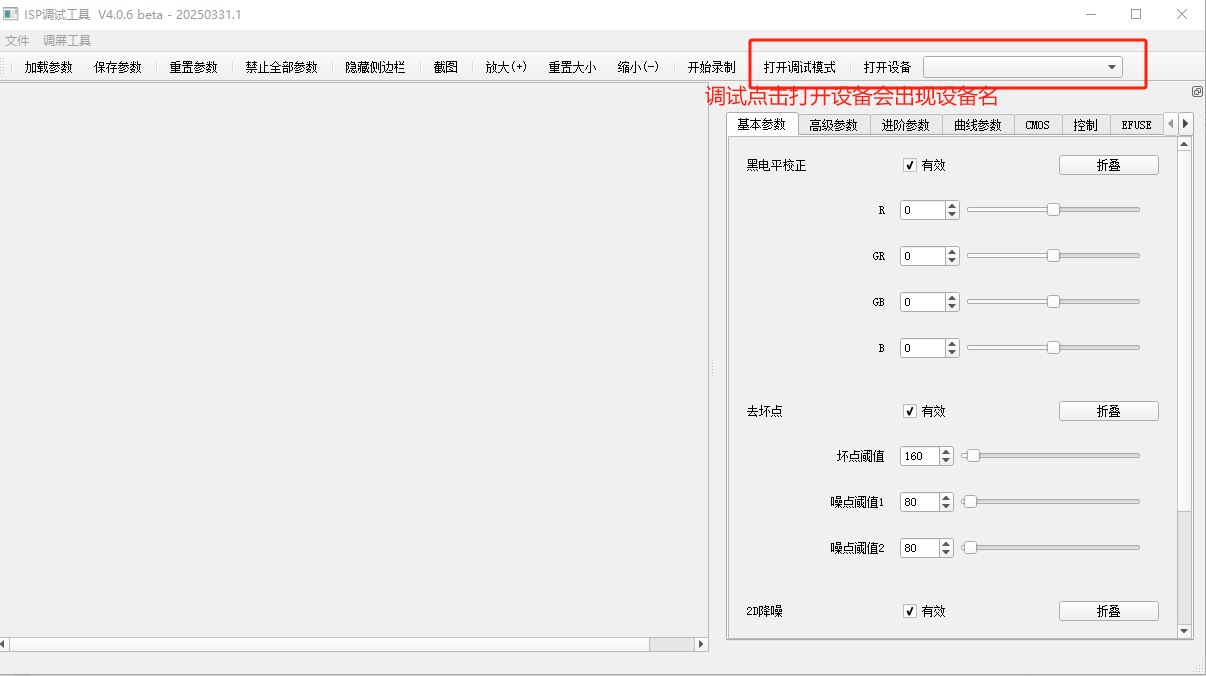
Task: Toggle 黑电平校正 有效 checkbox
Action: [x=910, y=166]
